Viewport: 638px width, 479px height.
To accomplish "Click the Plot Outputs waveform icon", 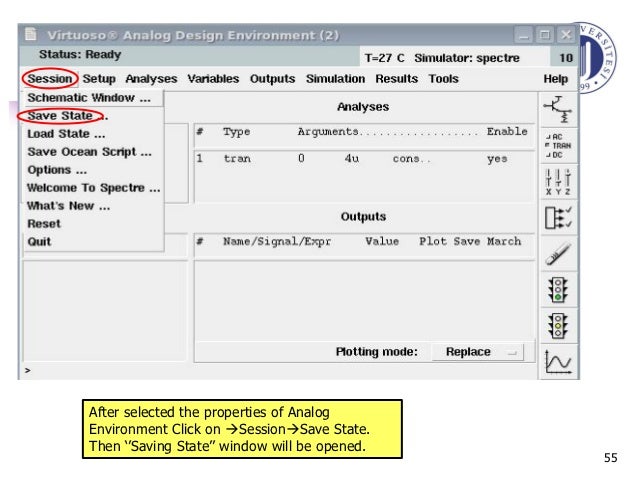I will click(558, 361).
